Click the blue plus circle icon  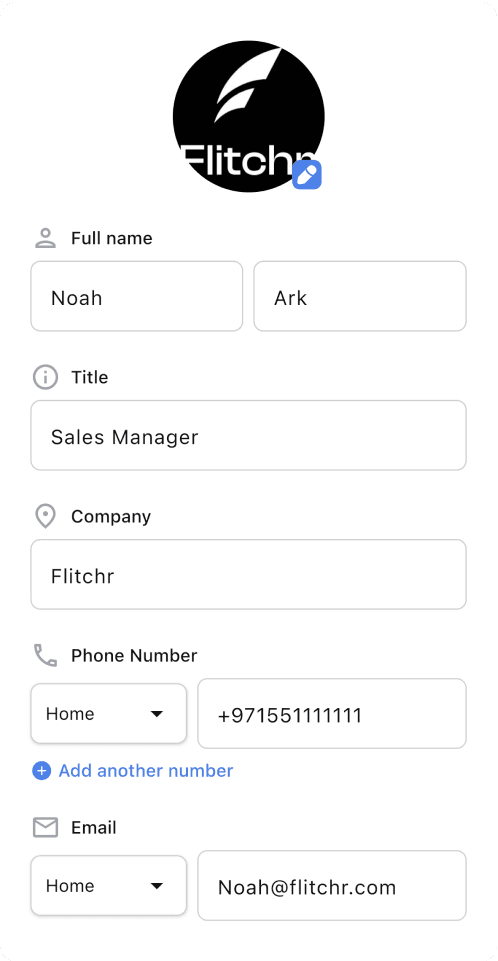(42, 770)
